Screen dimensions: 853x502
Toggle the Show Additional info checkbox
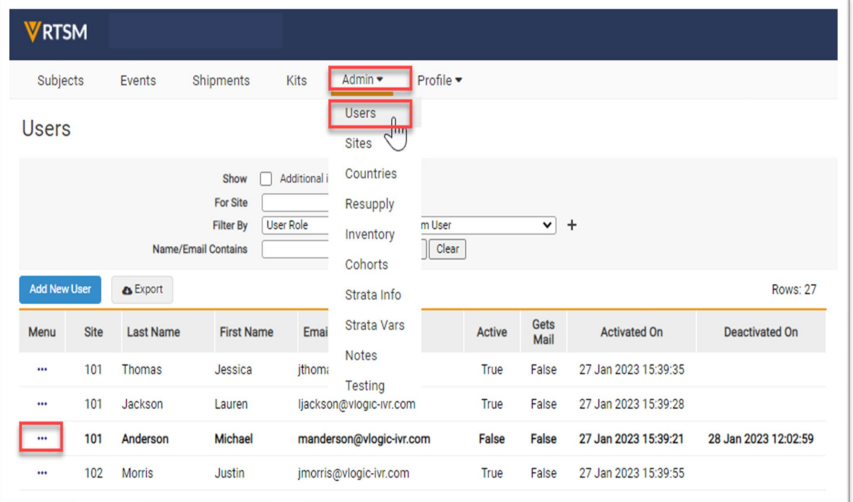266,179
